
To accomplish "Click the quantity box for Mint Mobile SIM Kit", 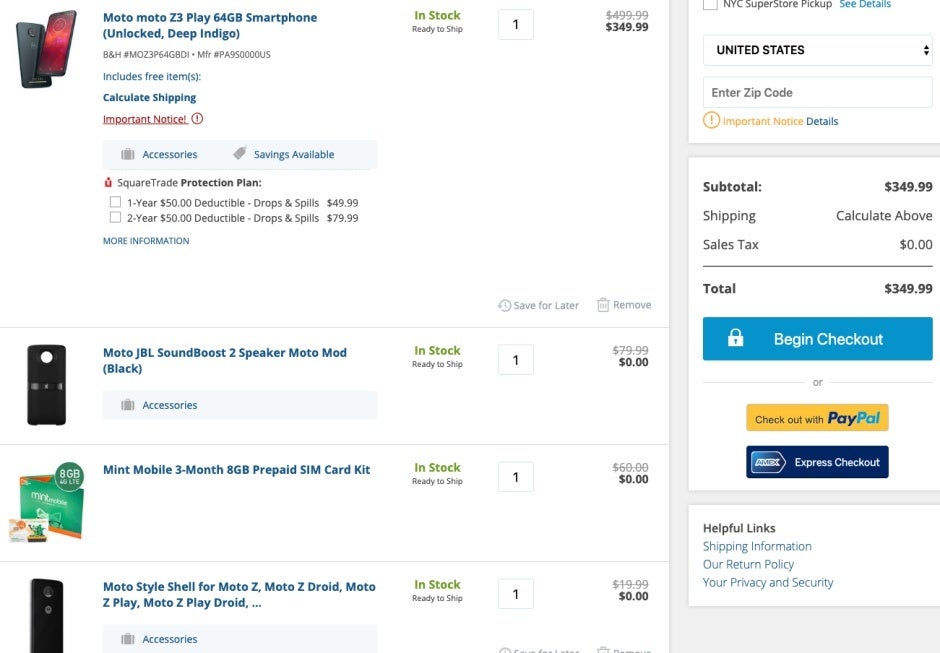I will [x=516, y=477].
